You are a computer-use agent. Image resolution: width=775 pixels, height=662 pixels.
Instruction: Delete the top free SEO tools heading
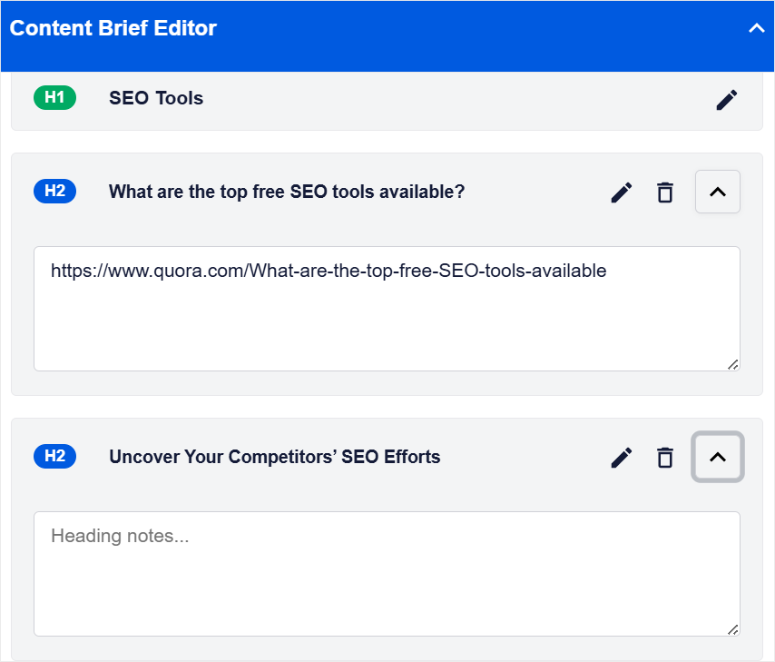tap(665, 192)
